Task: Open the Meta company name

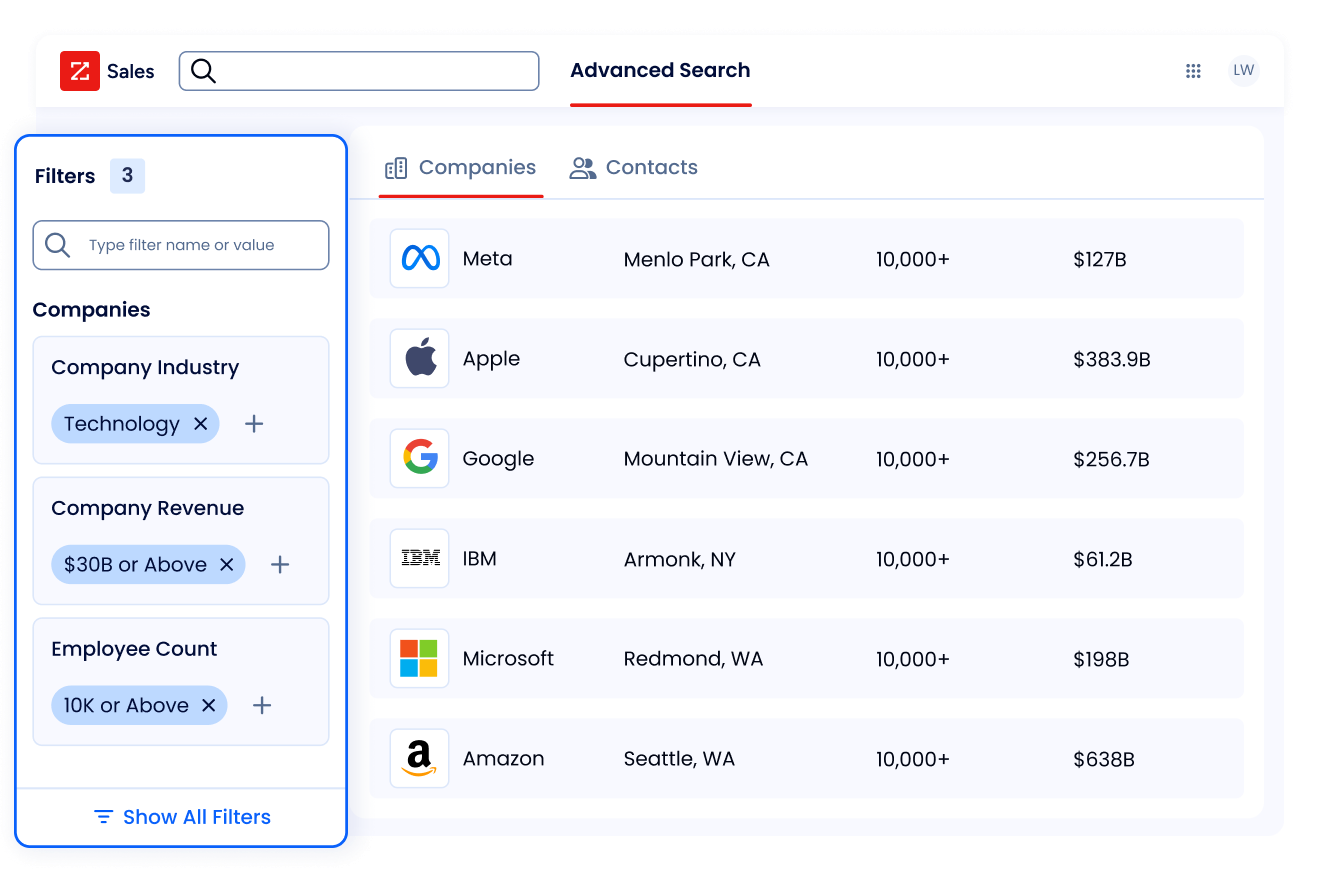Action: (x=487, y=259)
